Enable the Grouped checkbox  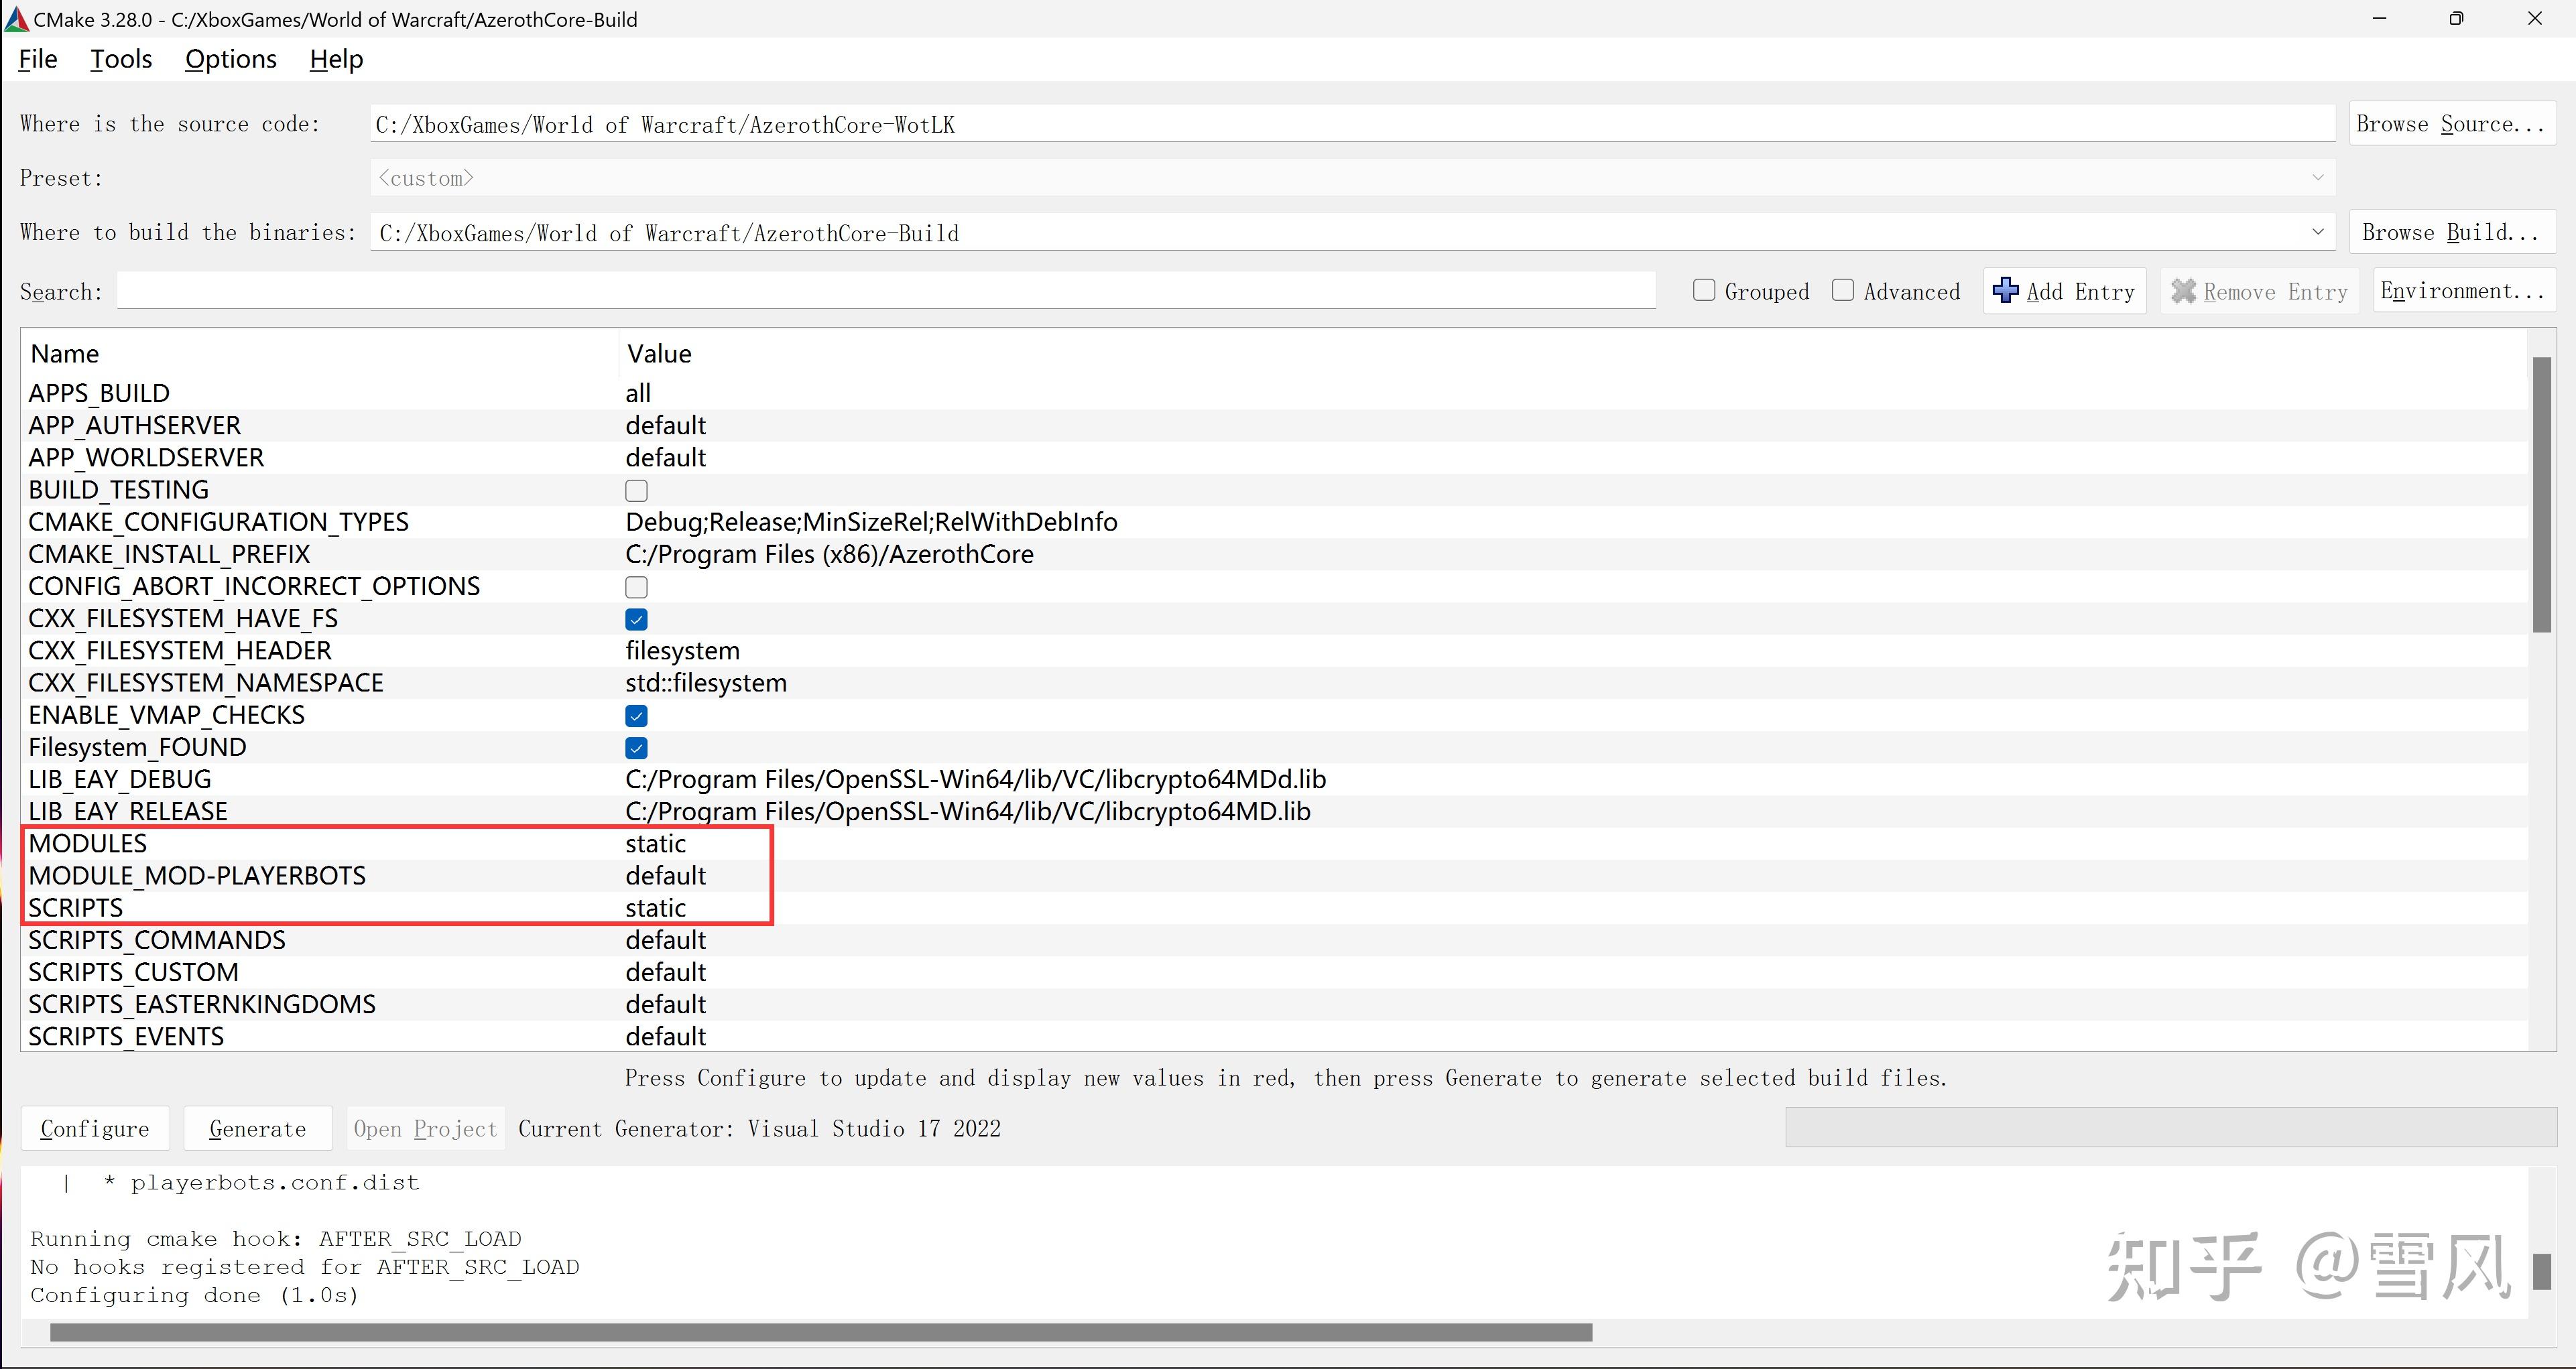1704,290
